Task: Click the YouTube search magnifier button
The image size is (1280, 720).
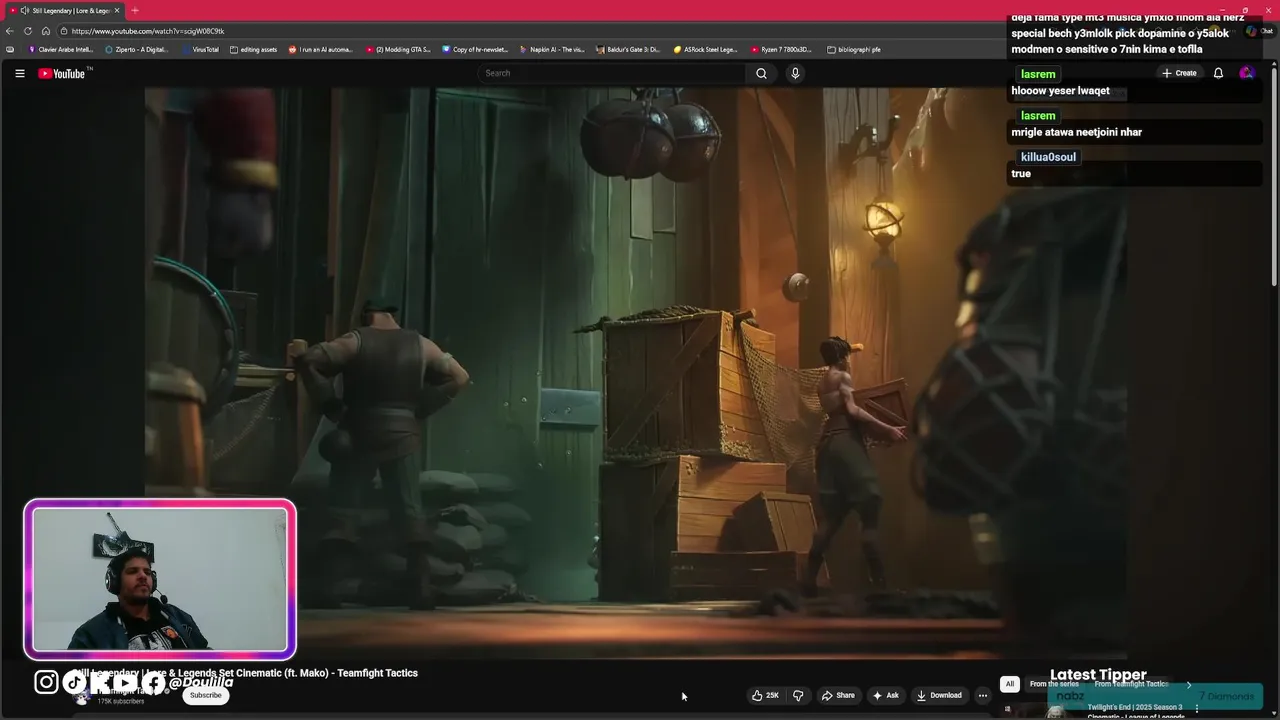Action: (761, 73)
